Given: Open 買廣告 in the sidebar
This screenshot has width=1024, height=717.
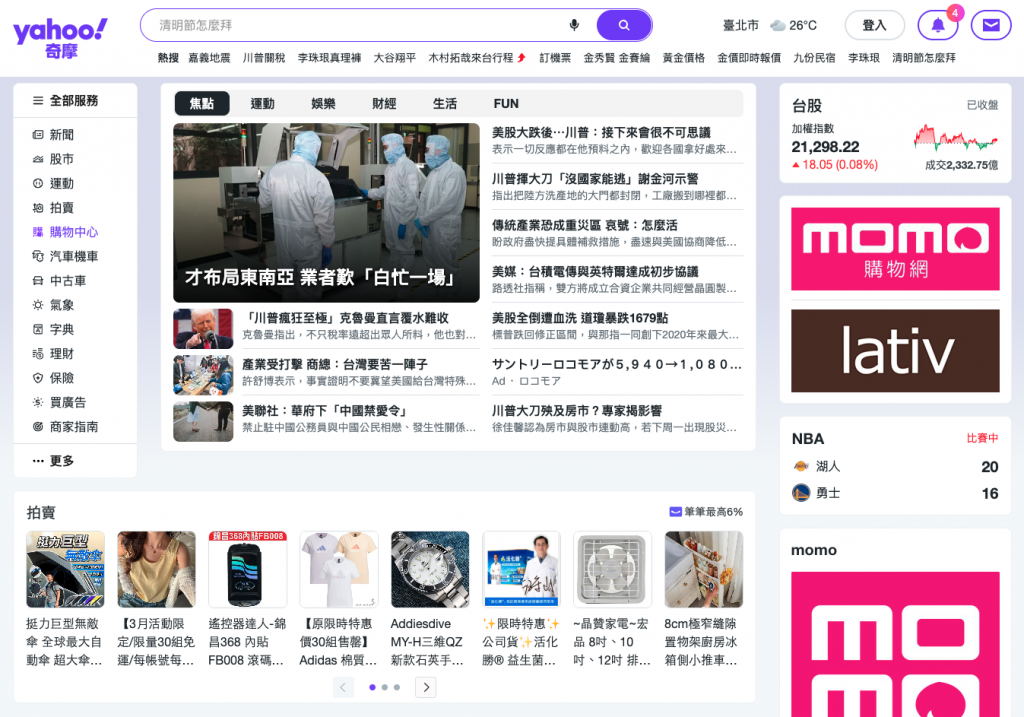Looking at the screenshot, I should pos(59,402).
